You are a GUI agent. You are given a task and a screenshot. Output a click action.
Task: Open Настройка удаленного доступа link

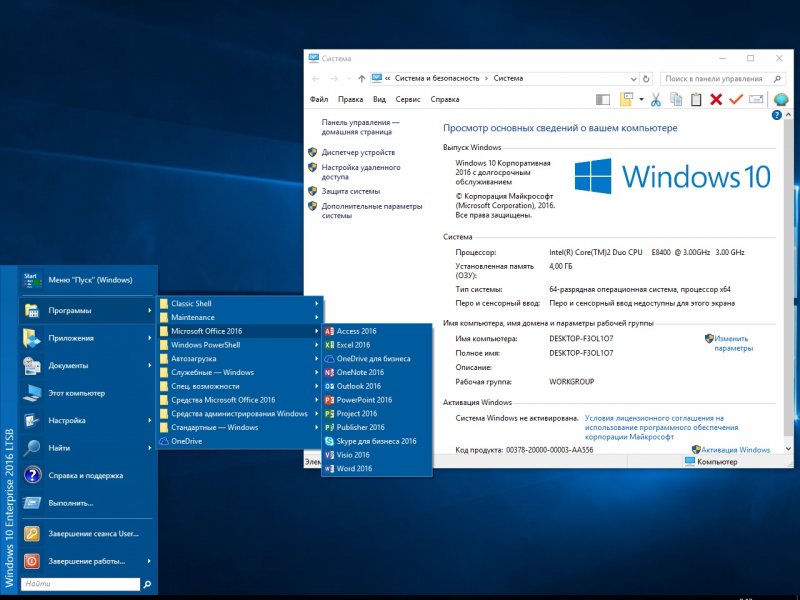tap(361, 172)
